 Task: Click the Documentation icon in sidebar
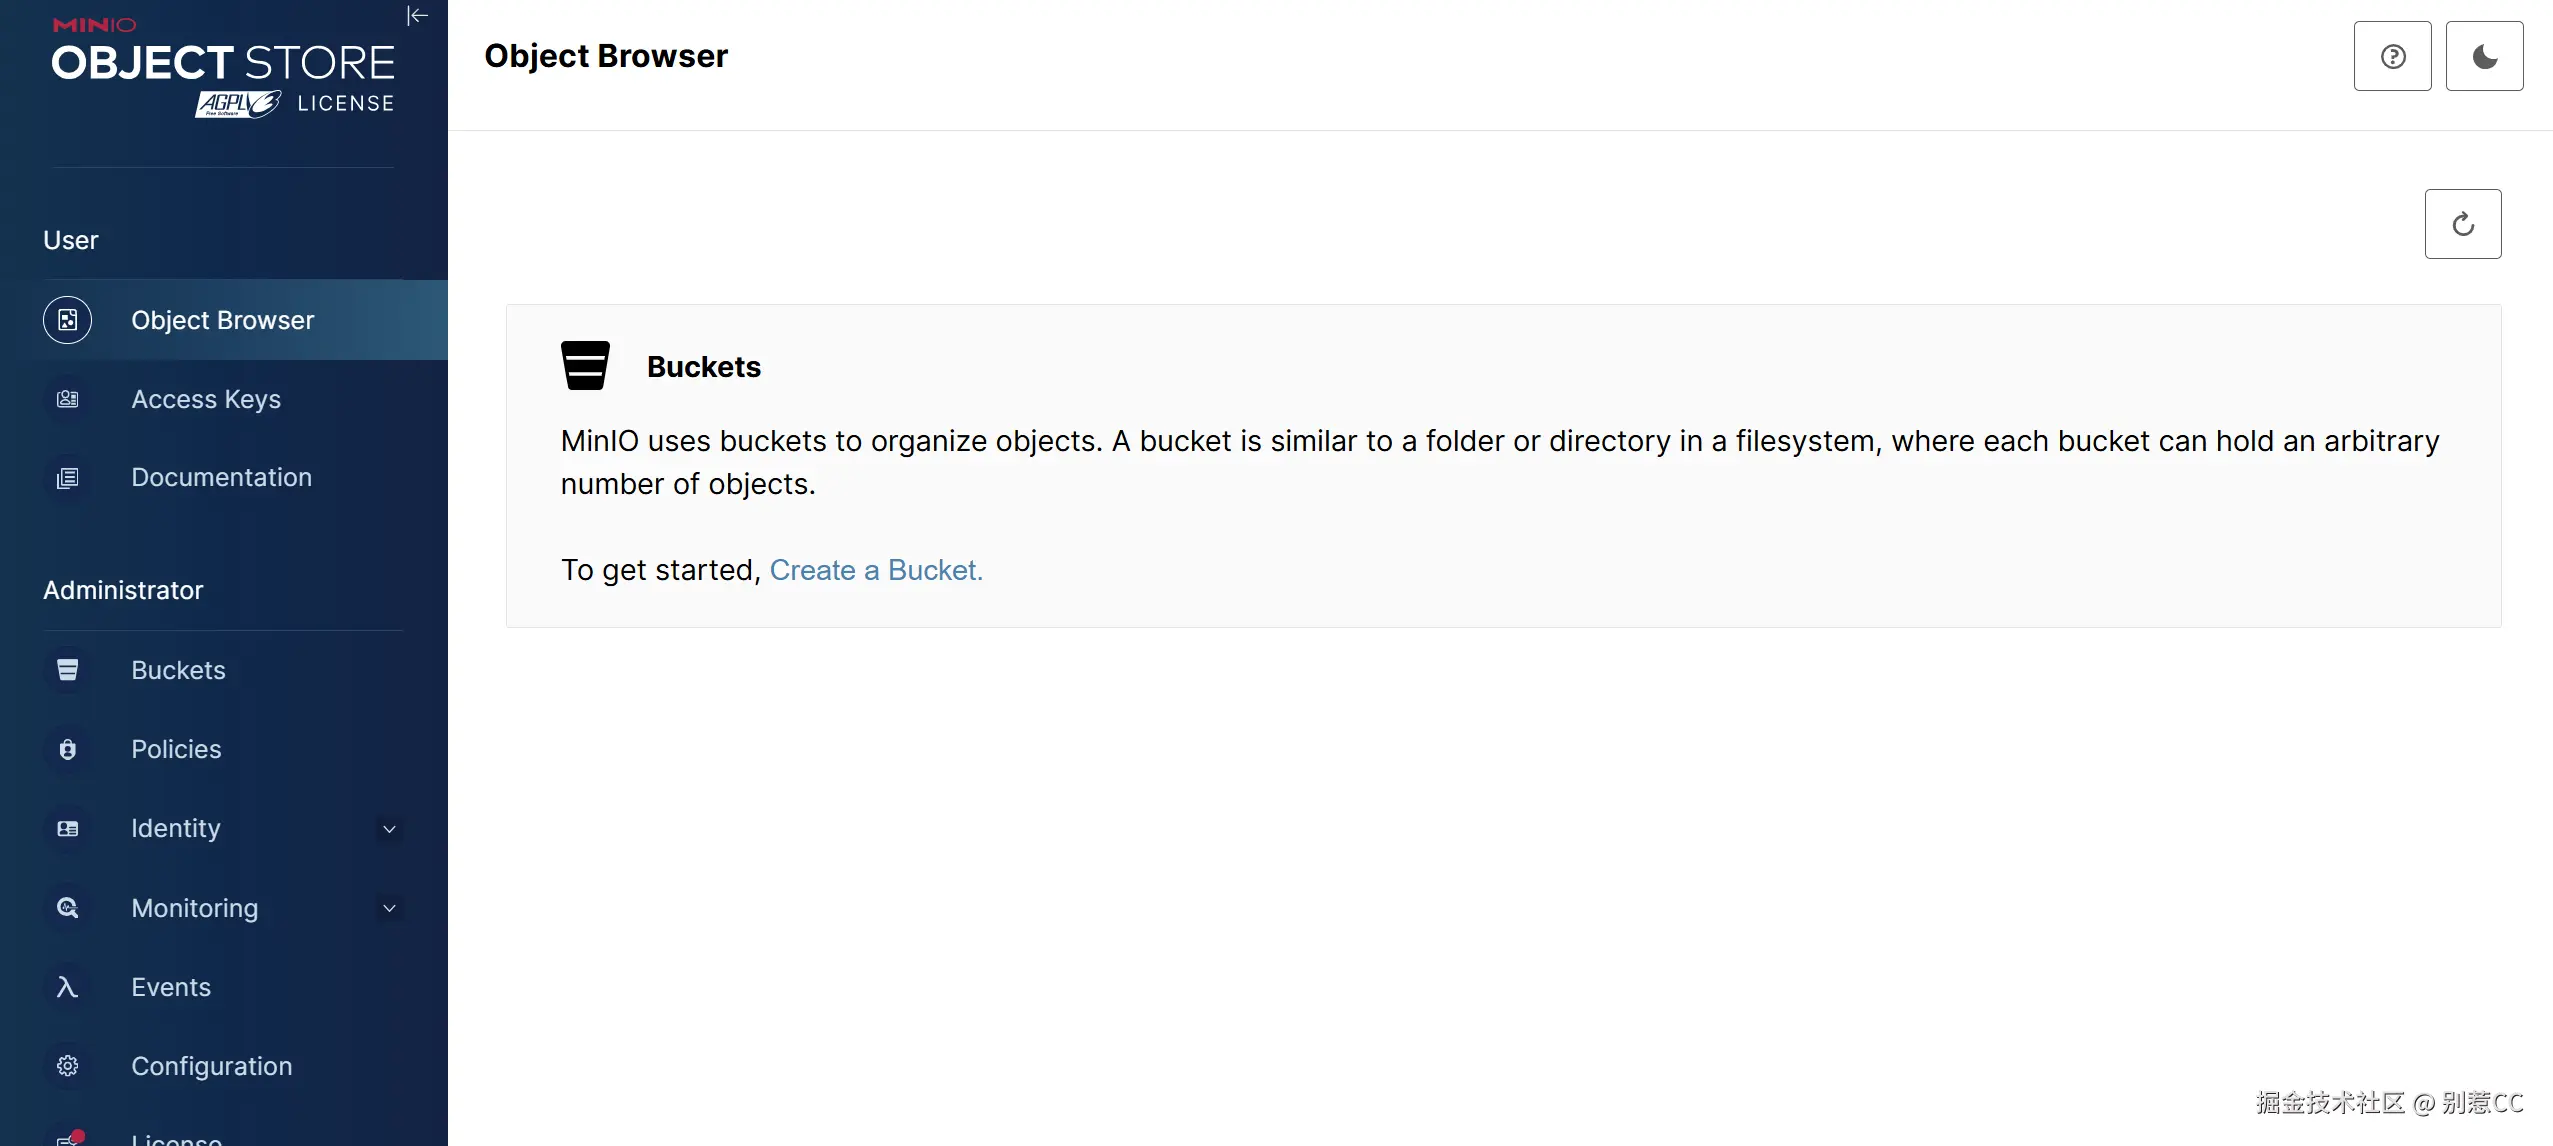click(x=67, y=478)
